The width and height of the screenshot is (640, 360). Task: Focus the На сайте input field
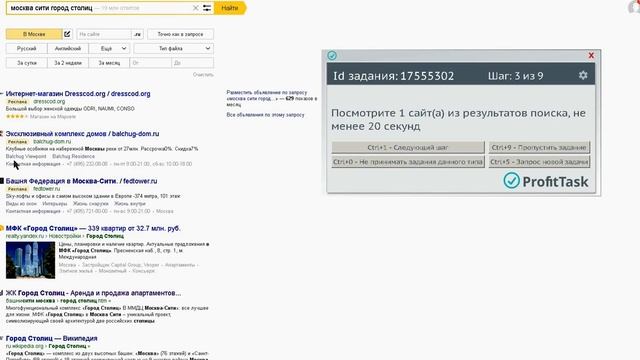[x=104, y=34]
